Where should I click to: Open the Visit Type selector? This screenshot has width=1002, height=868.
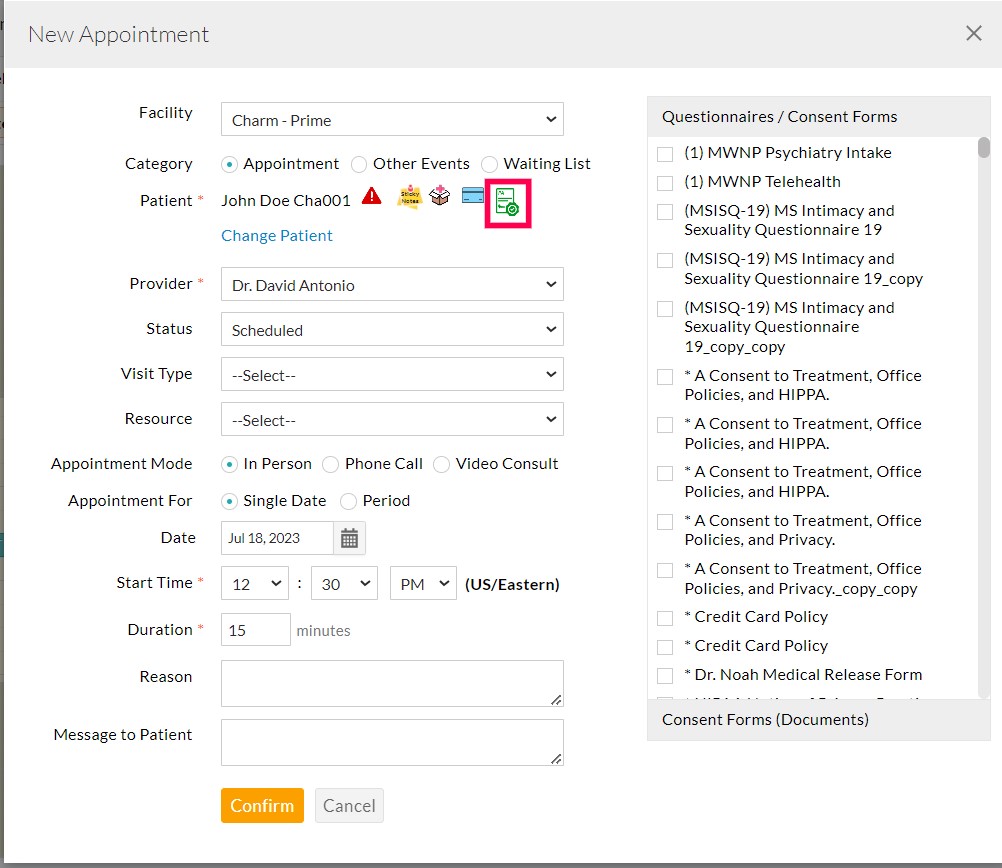click(x=392, y=374)
